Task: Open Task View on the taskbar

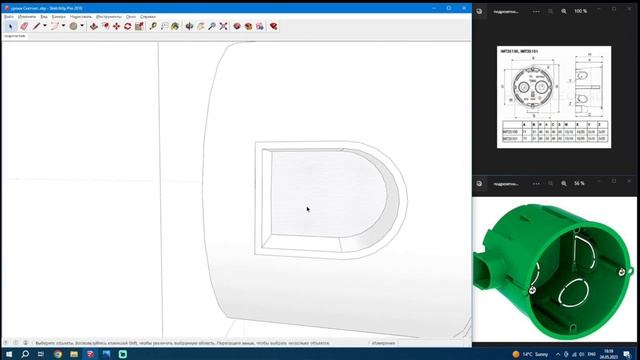Action: coord(40,354)
